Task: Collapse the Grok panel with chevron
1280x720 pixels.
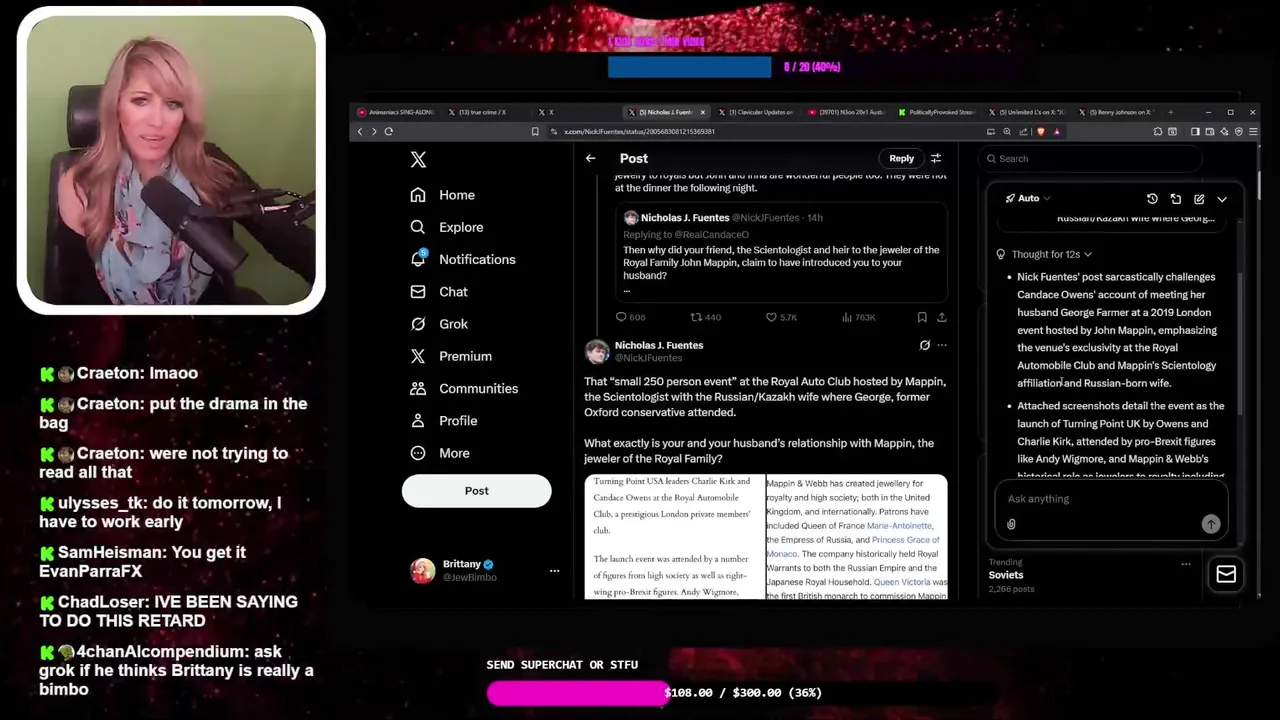Action: click(1222, 199)
